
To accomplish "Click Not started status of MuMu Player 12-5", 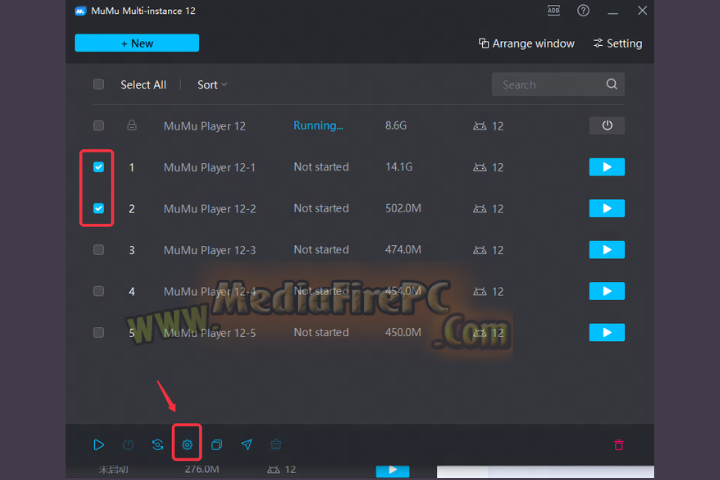I will (x=321, y=332).
